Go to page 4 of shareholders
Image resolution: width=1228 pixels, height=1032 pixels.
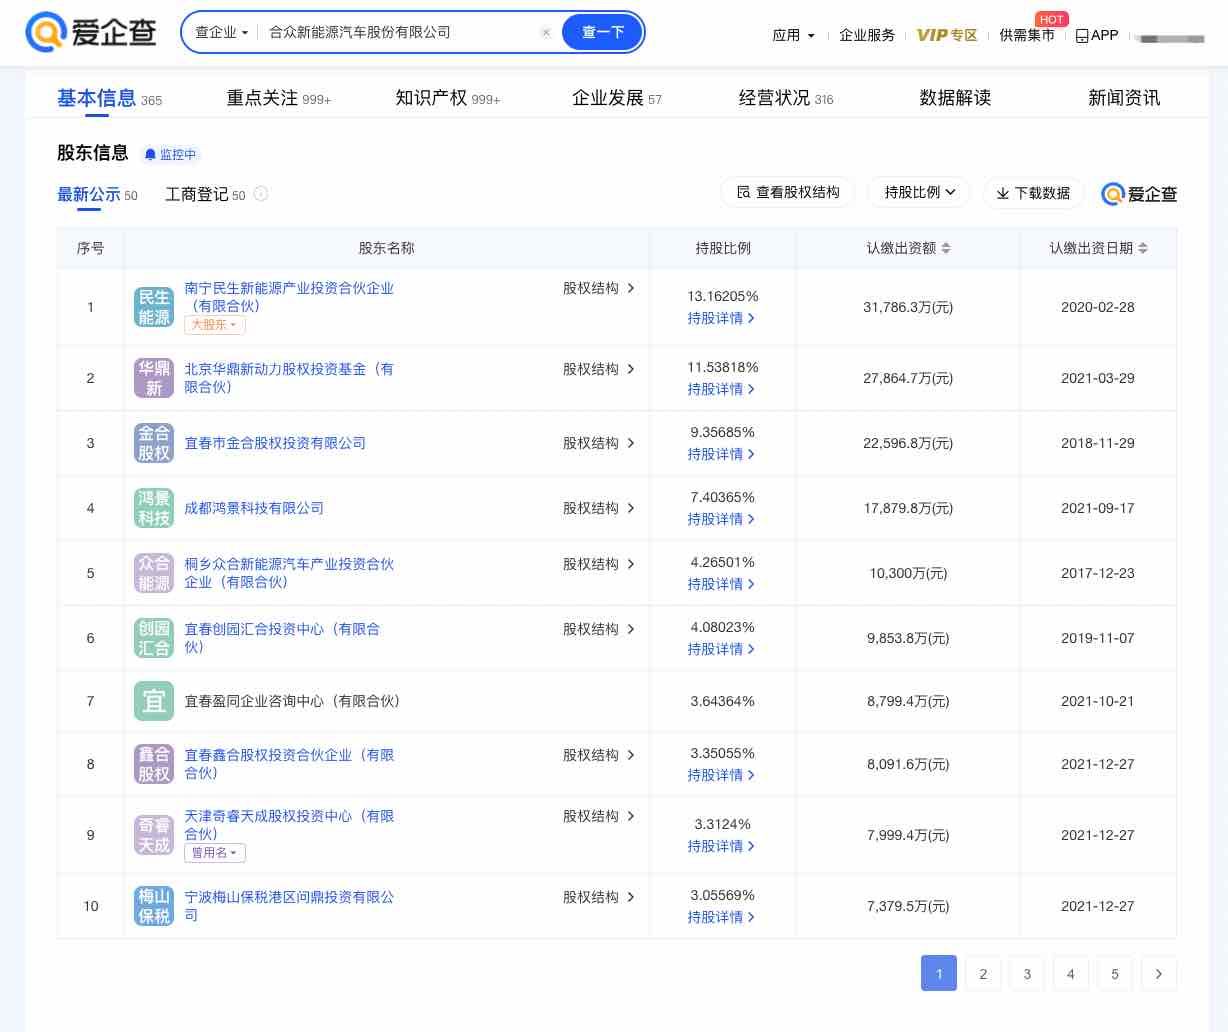pyautogui.click(x=1071, y=973)
